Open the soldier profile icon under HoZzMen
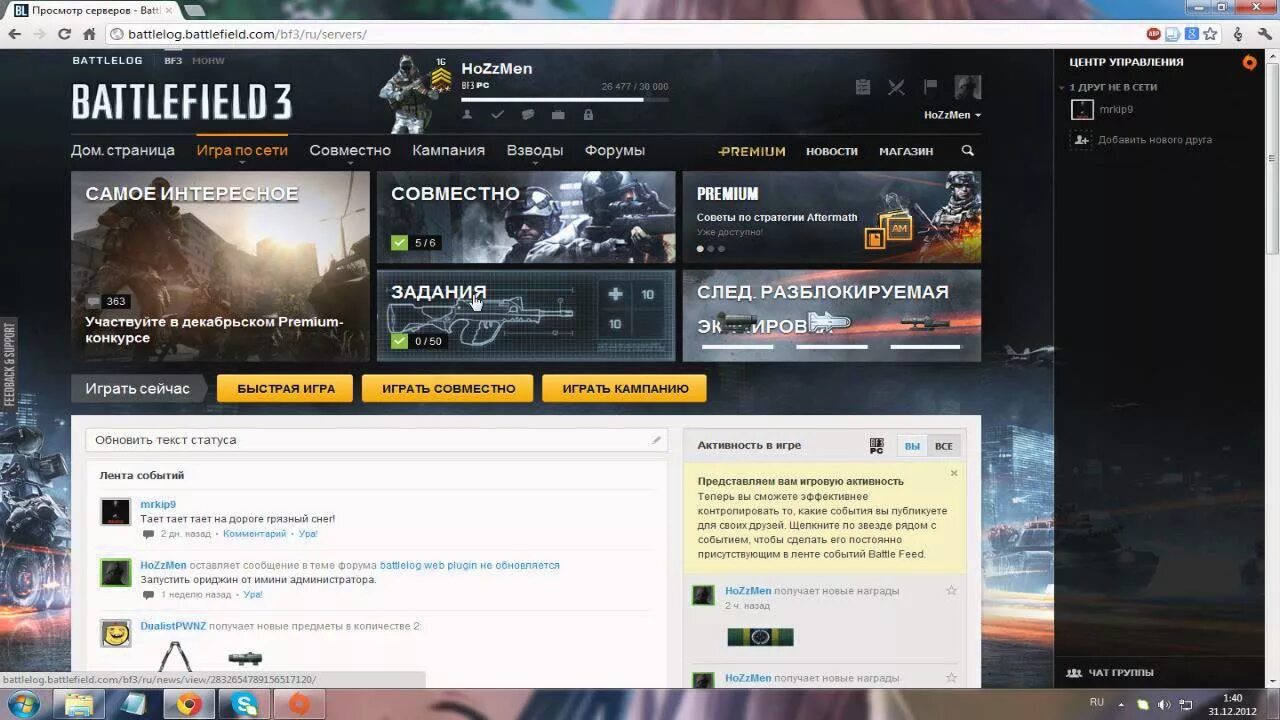This screenshot has width=1280, height=720. coord(467,115)
